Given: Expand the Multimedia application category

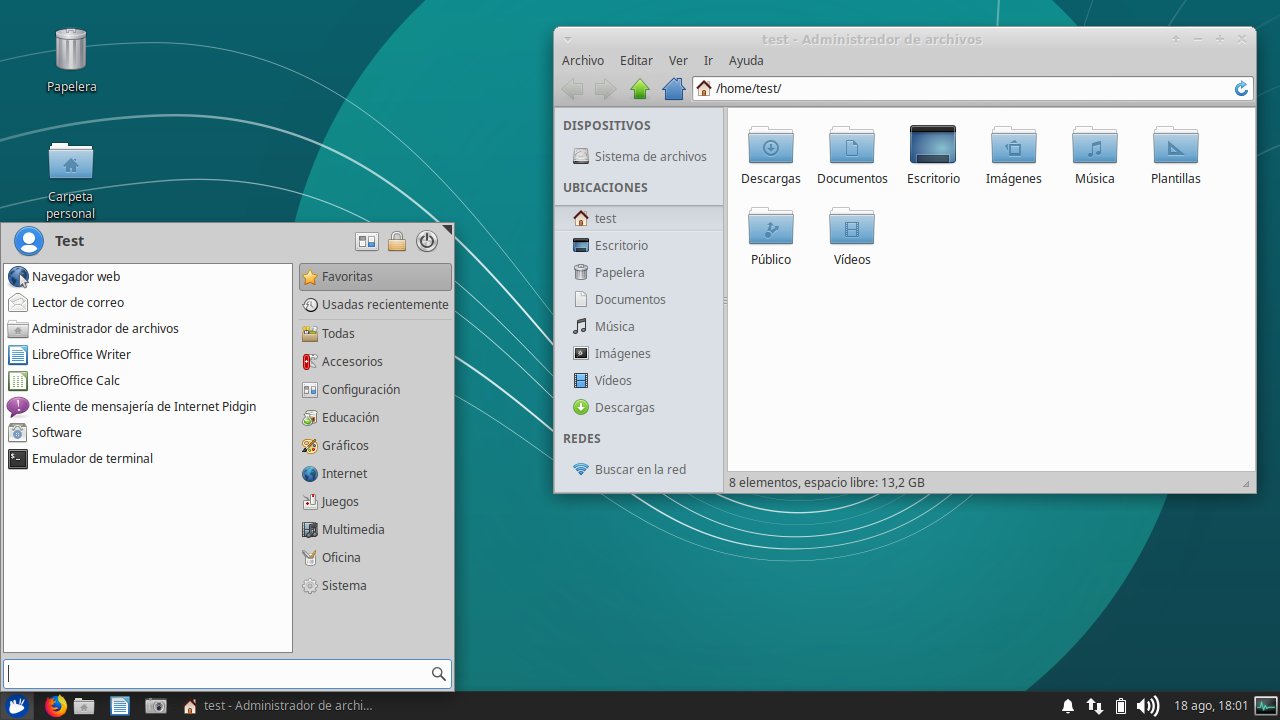Looking at the screenshot, I should [x=353, y=530].
